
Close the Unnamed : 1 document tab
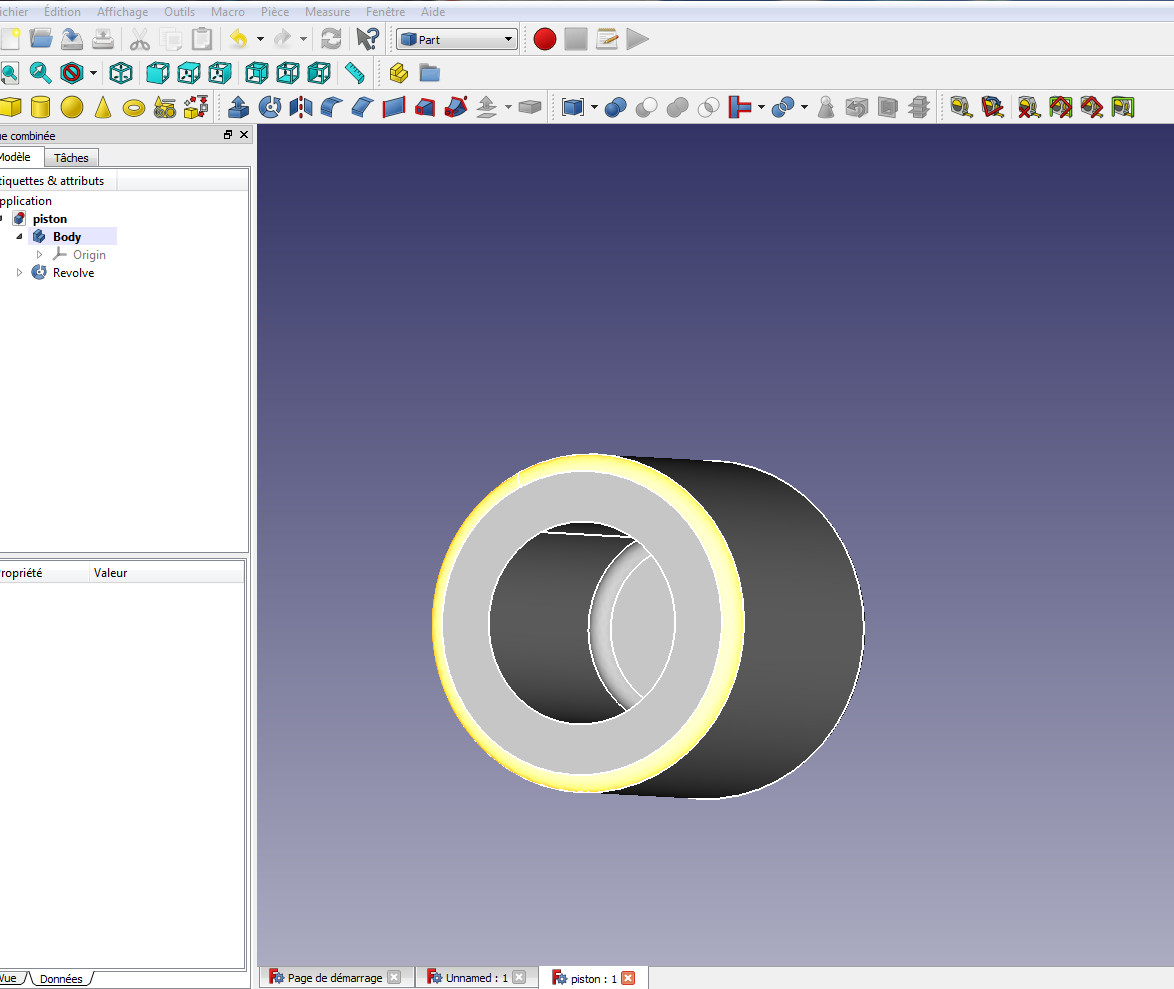click(519, 977)
